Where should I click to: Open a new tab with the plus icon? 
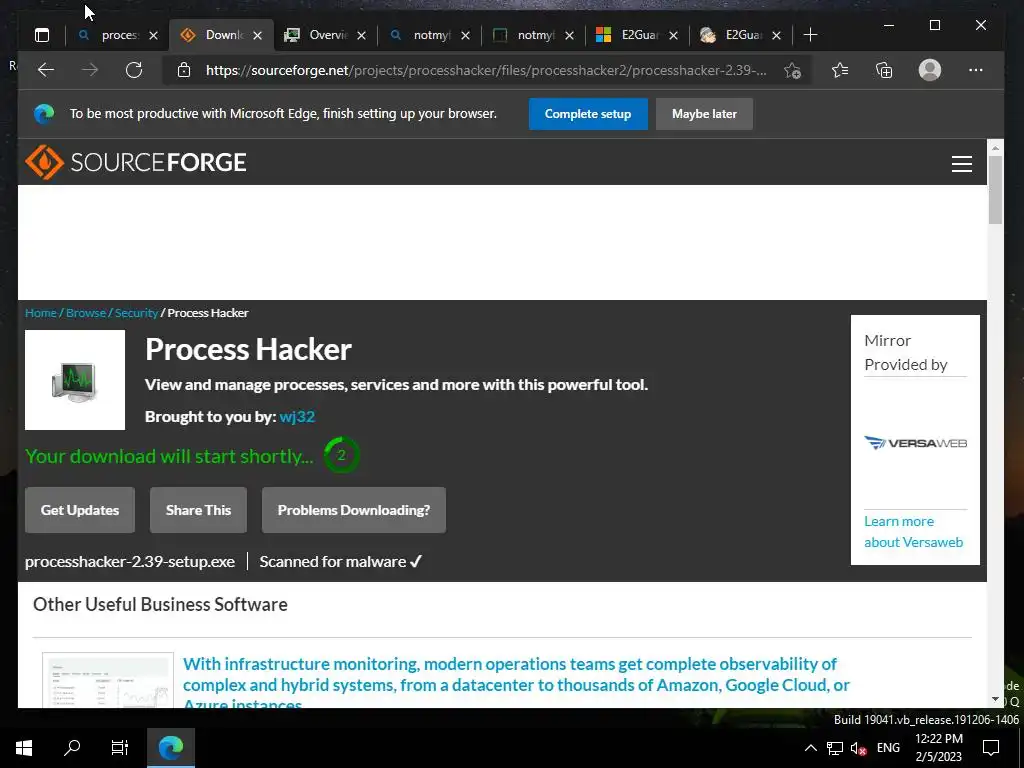coord(810,35)
